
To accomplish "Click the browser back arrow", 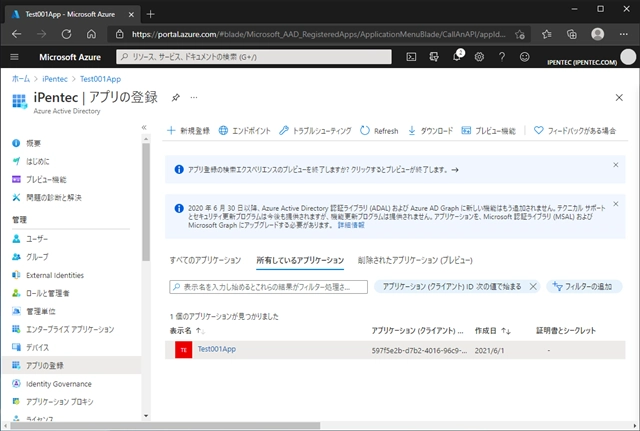I will click(17, 34).
